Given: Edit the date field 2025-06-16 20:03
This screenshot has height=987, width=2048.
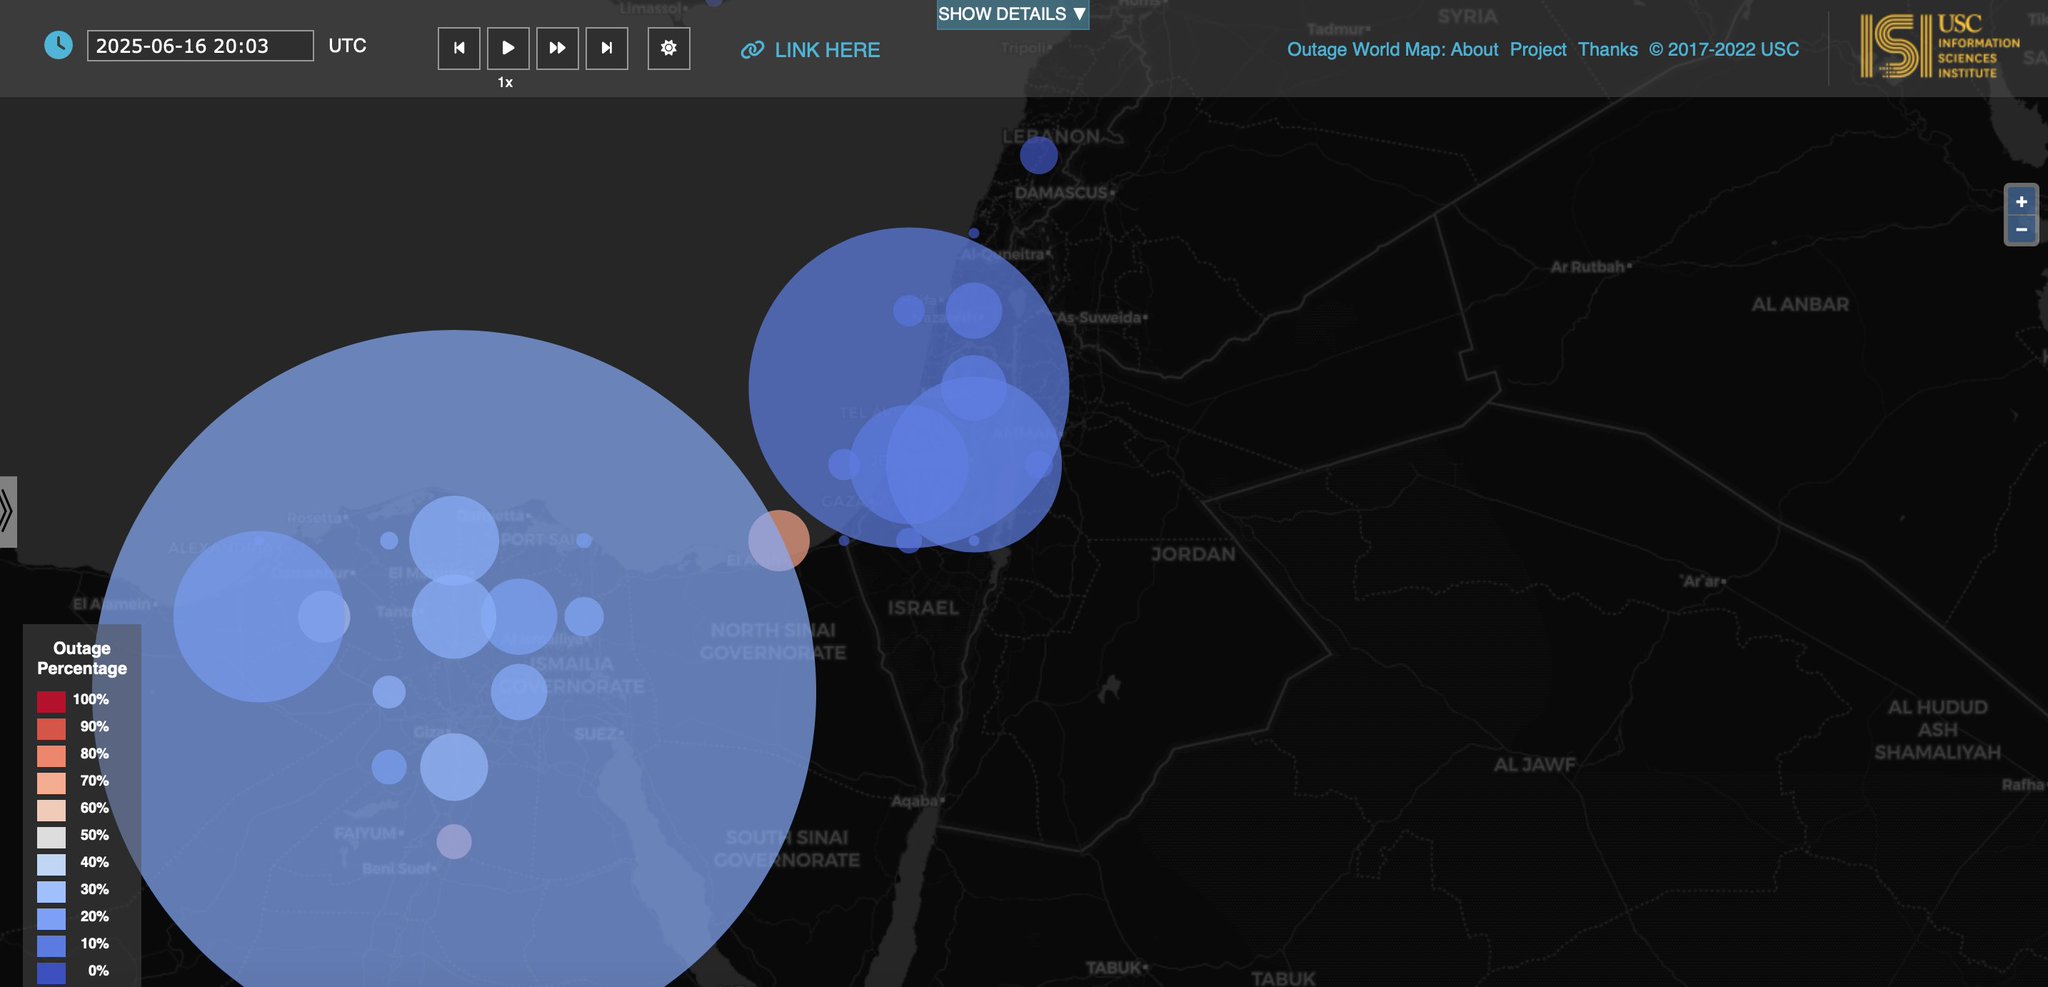Looking at the screenshot, I should (x=200, y=46).
